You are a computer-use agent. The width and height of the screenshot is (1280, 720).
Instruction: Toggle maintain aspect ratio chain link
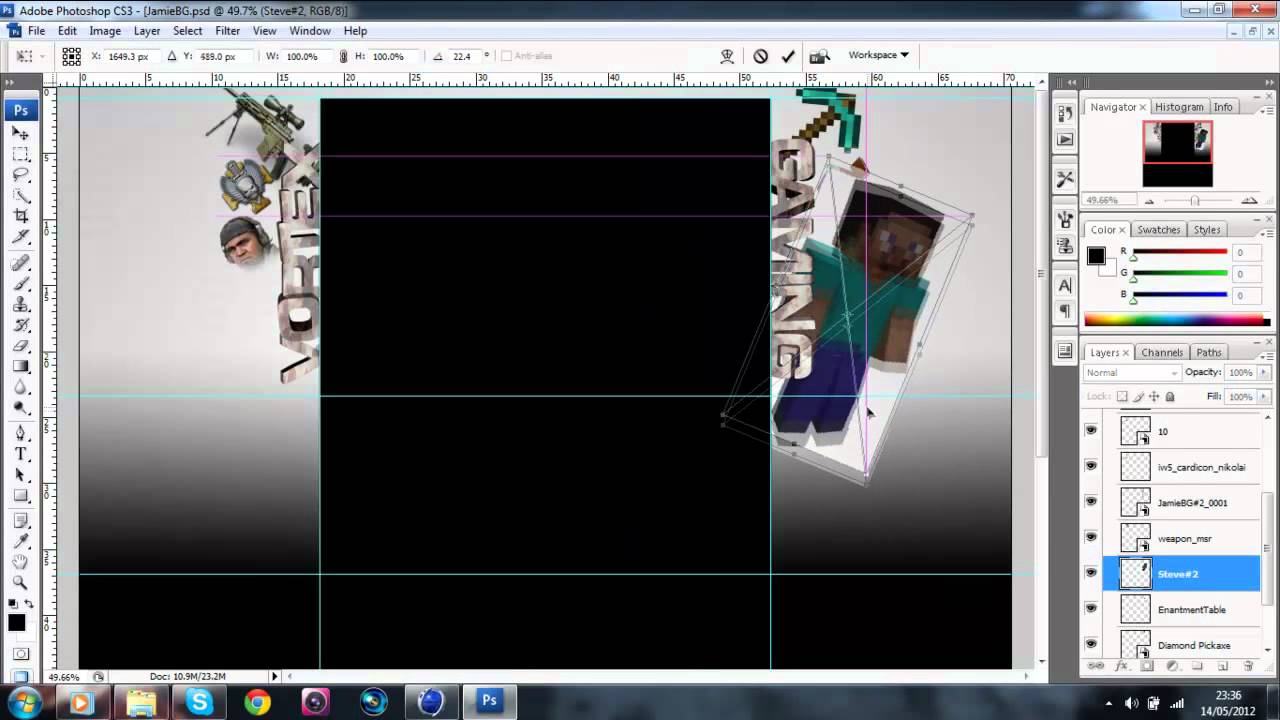point(344,56)
